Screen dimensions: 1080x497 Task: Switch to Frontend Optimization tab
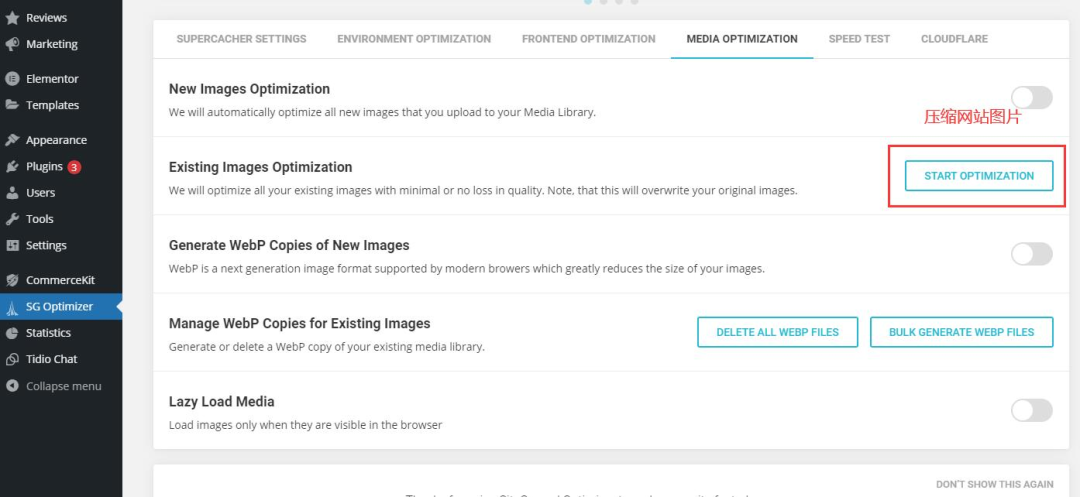pos(588,39)
